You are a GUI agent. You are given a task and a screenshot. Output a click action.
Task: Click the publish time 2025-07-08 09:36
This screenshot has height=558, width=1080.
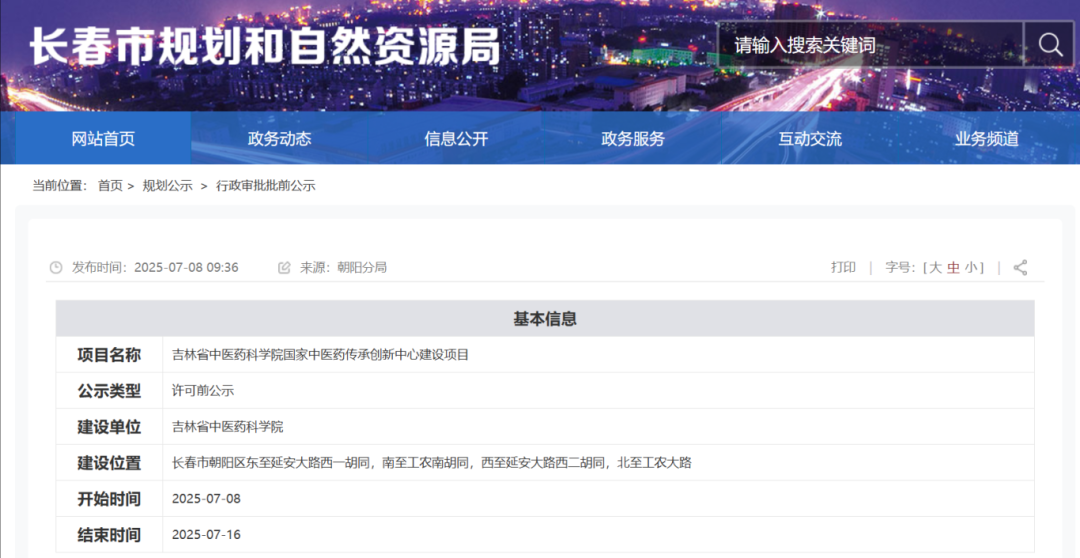coord(186,267)
